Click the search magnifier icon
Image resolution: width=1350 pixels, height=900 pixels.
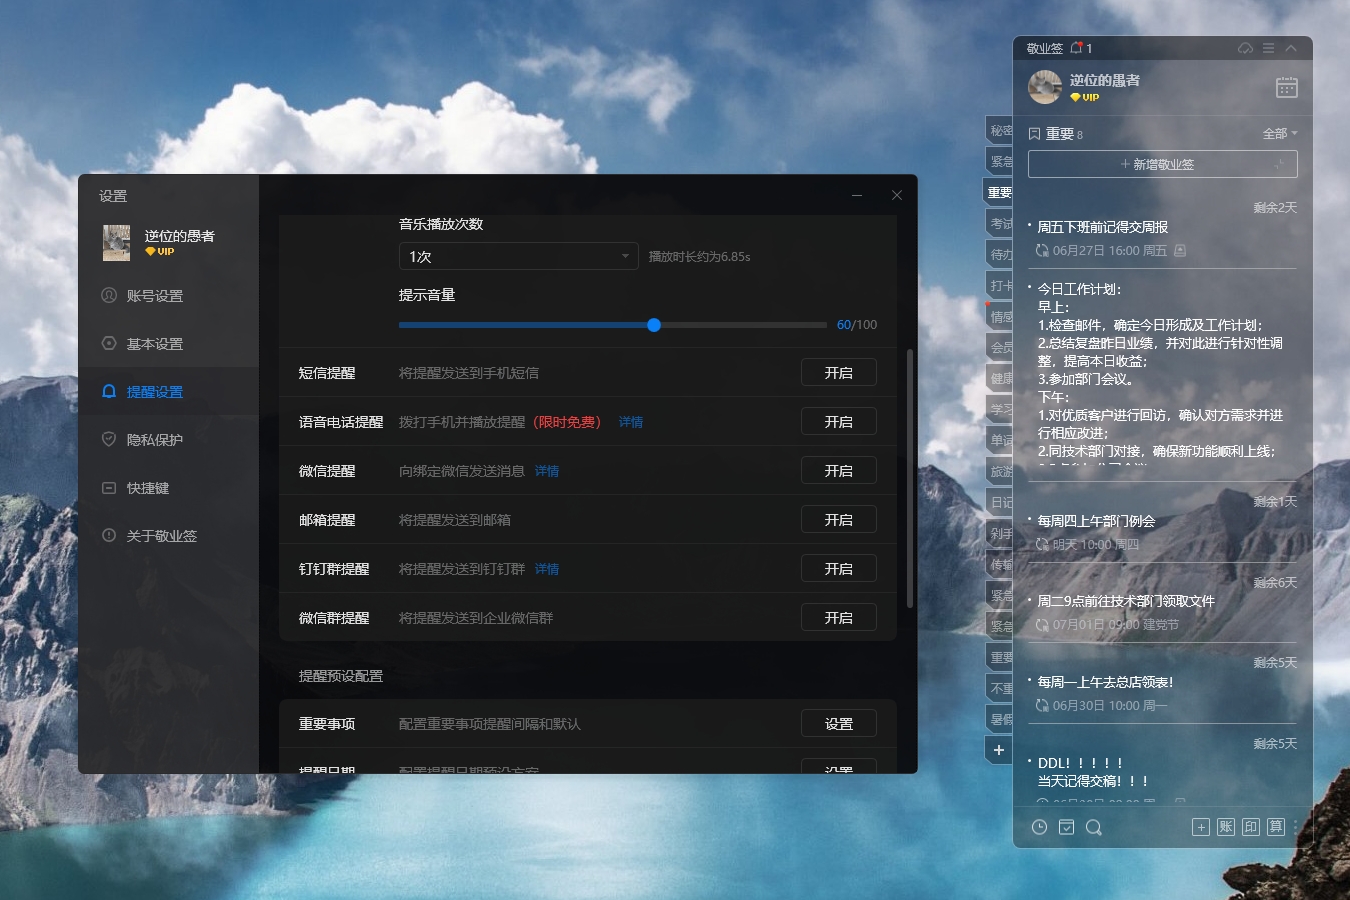click(x=1094, y=827)
